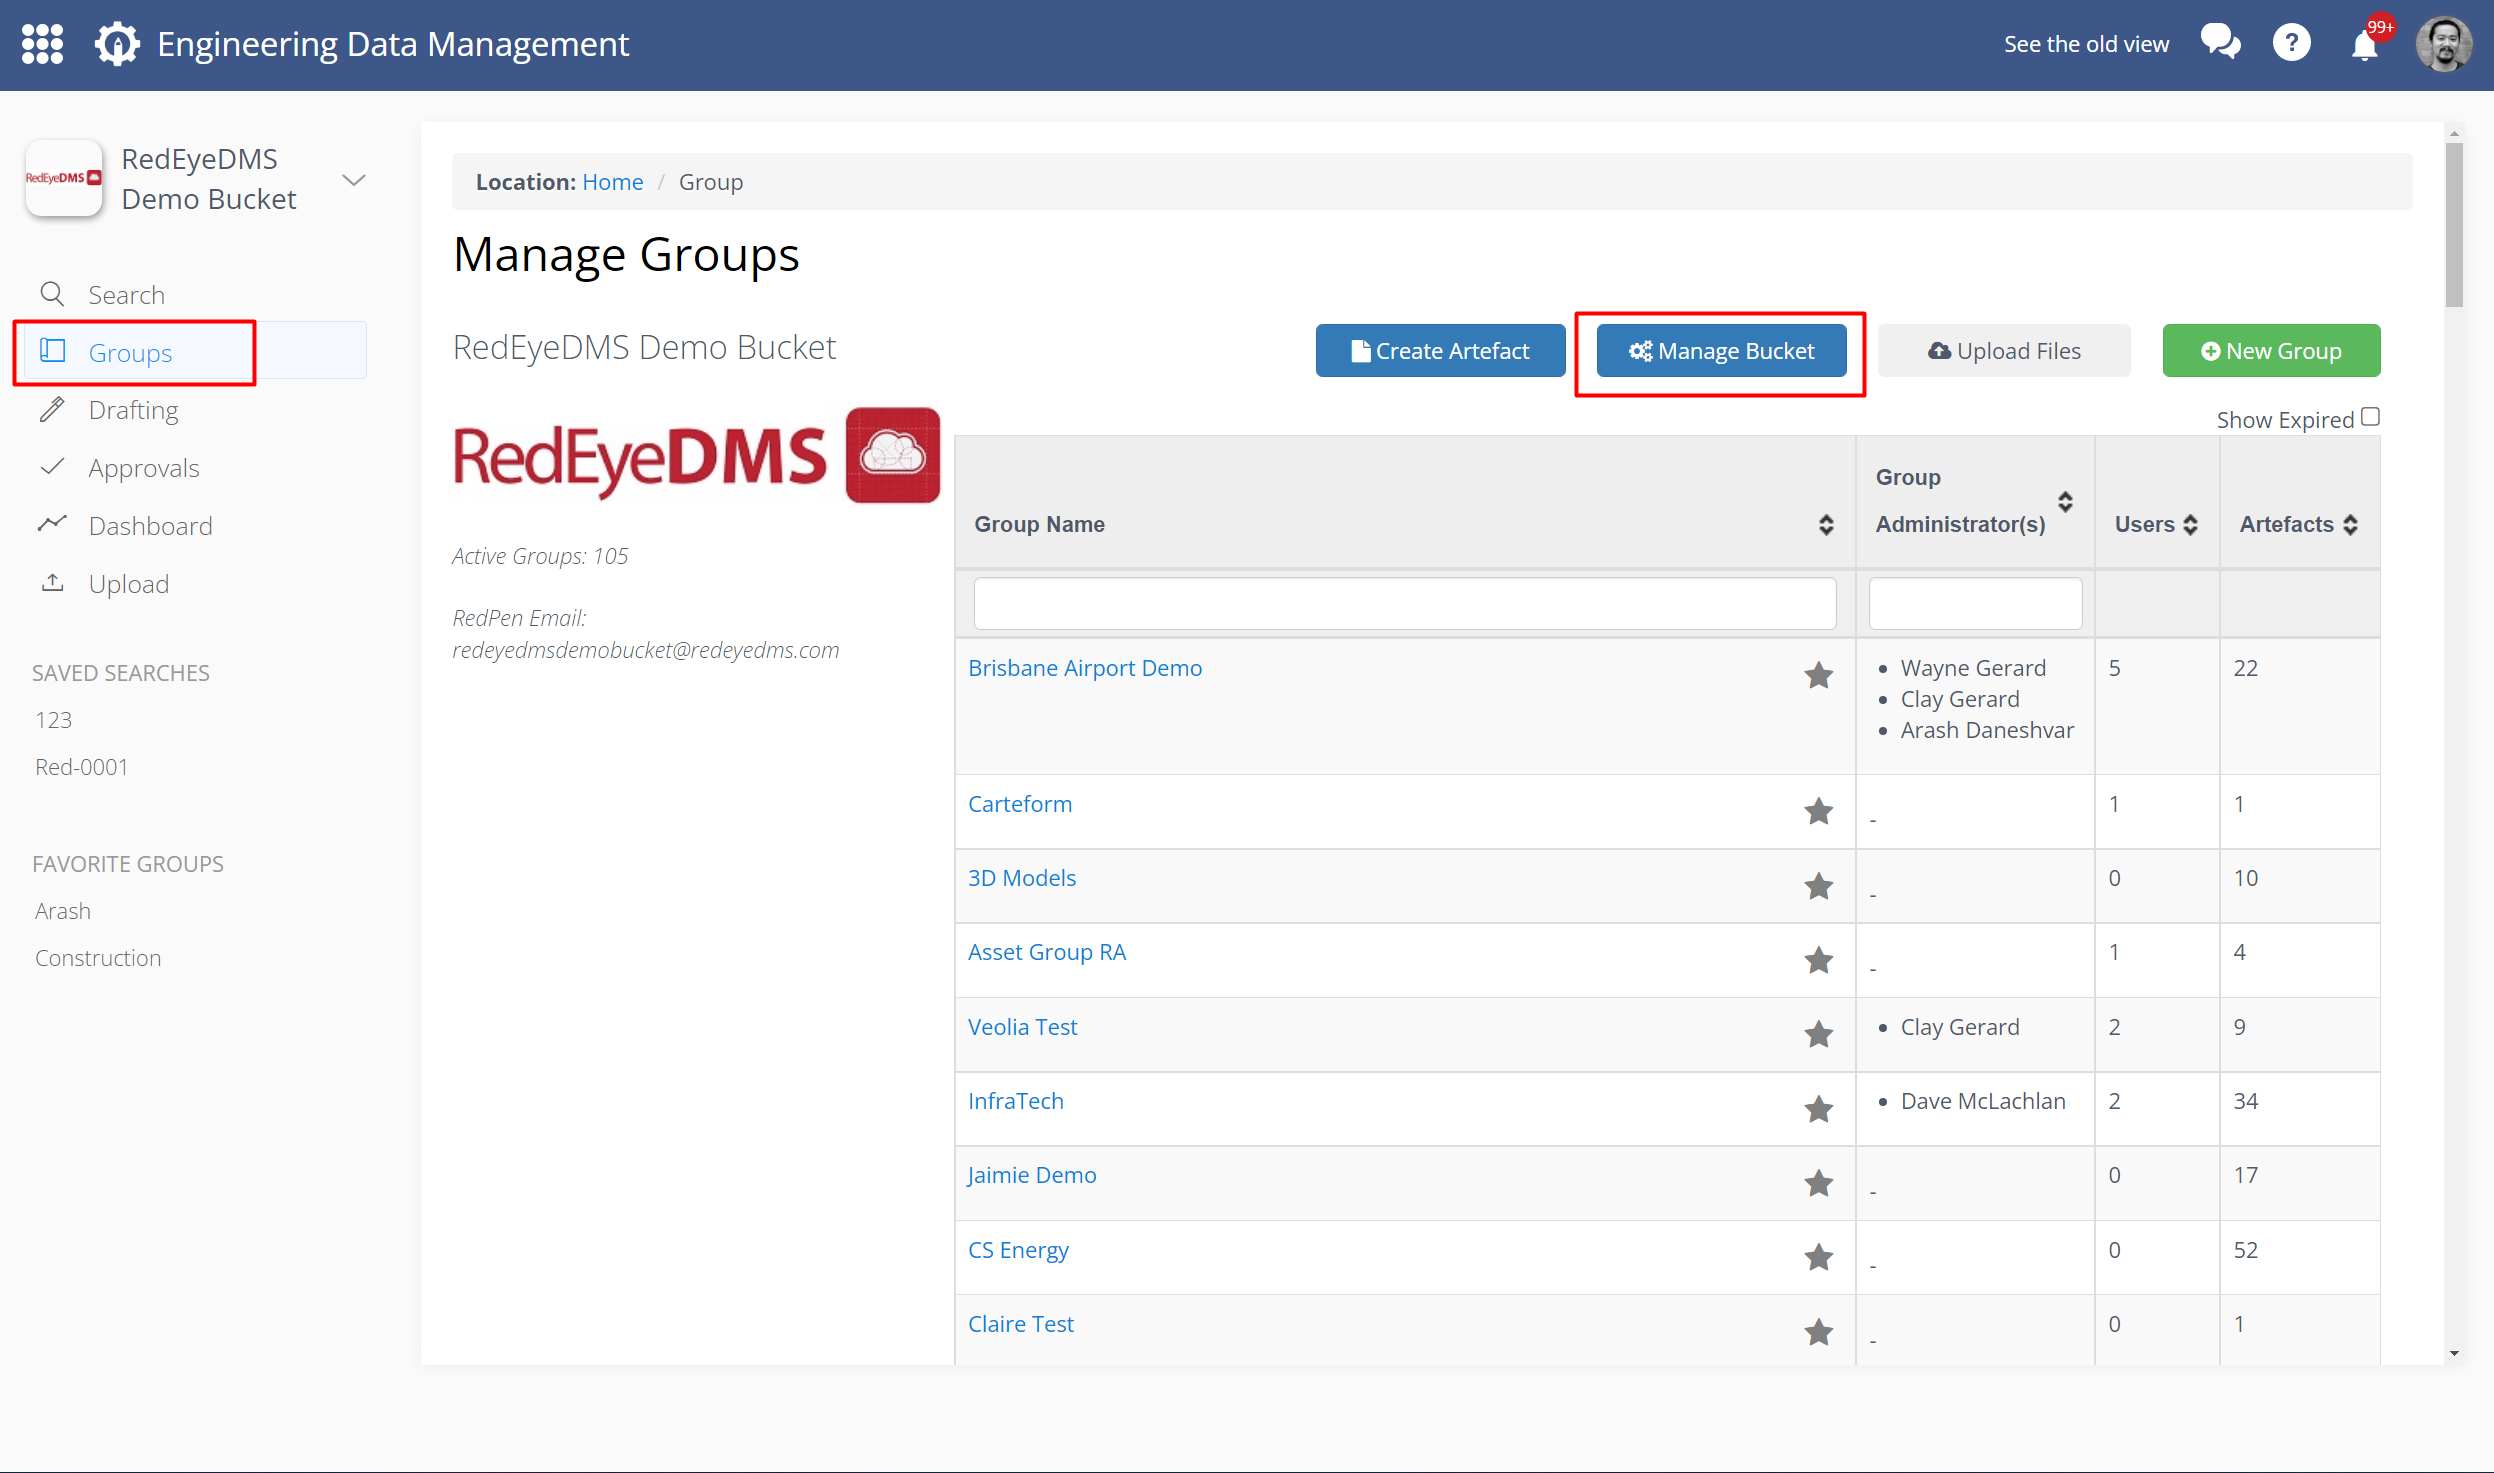Viewport: 2494px width, 1473px height.
Task: Unfavorite the Veolia Test group
Action: pos(1818,1034)
